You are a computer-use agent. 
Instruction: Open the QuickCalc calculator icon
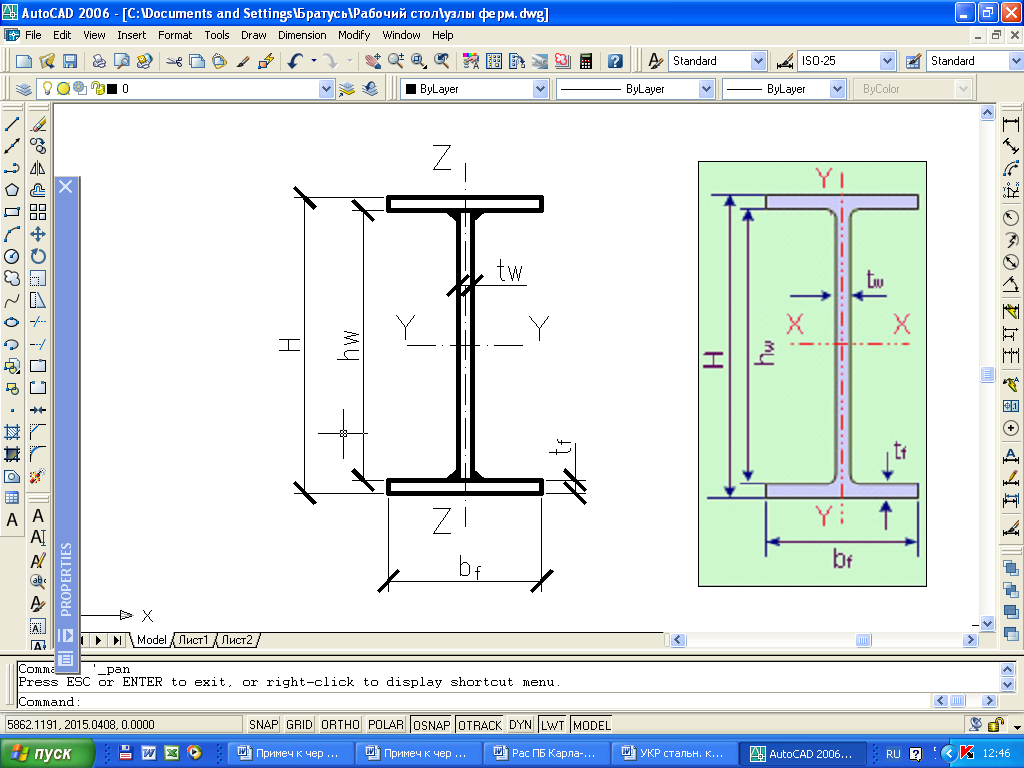point(586,61)
